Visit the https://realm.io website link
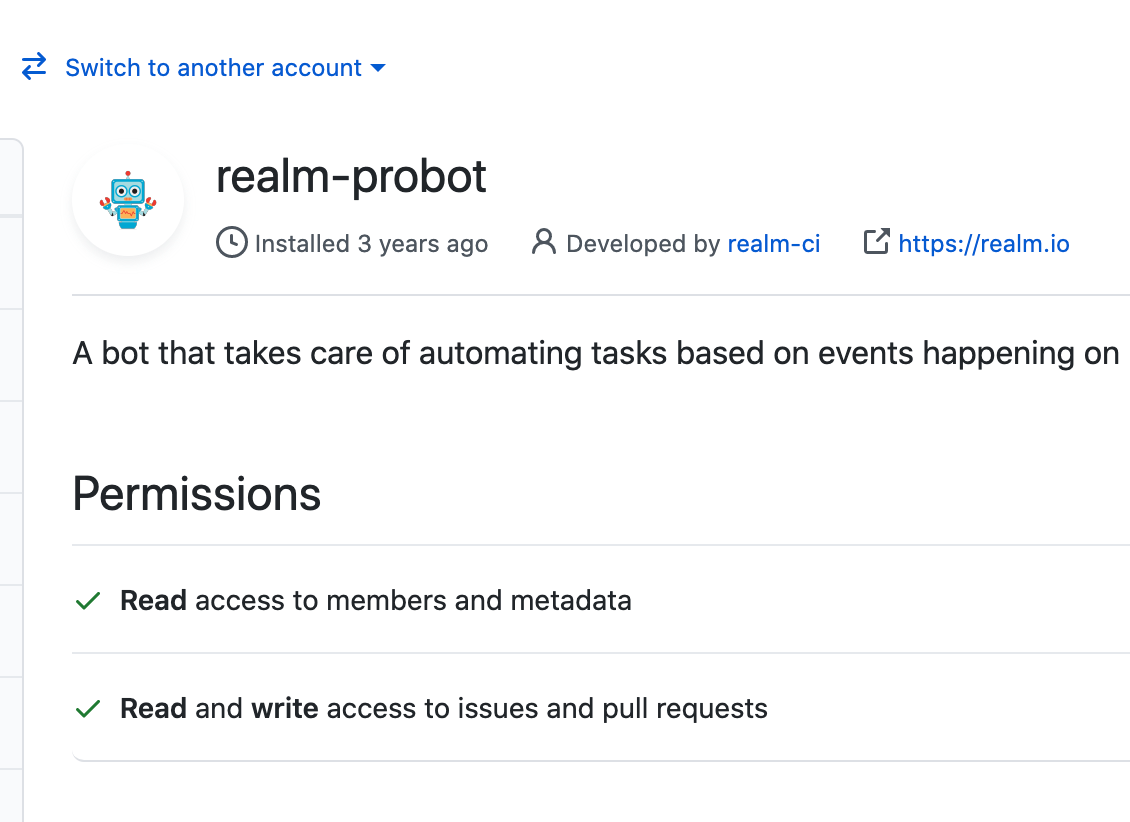1130x822 pixels. point(983,243)
